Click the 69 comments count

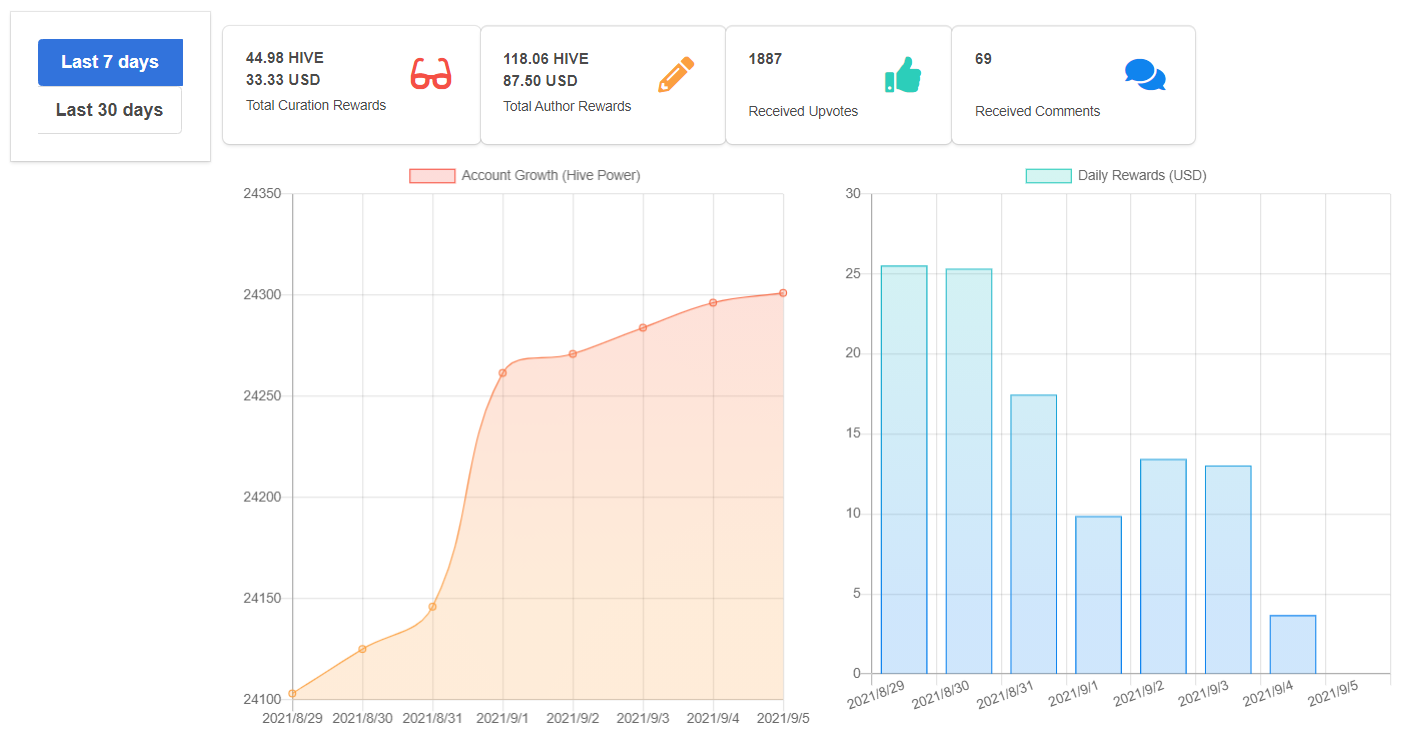pos(983,59)
